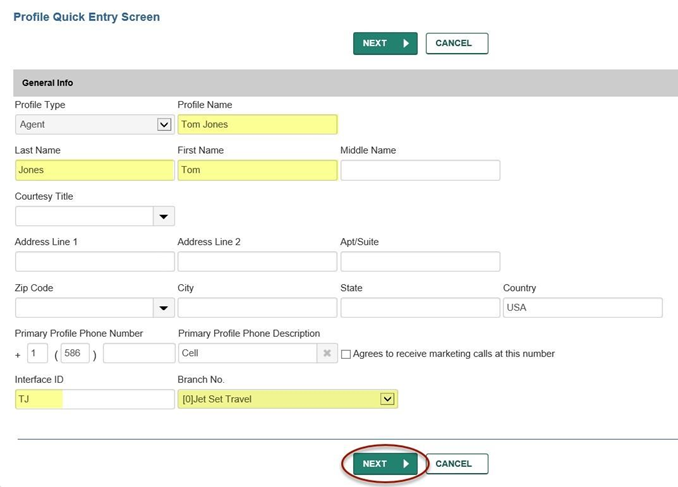Clear the Cell phone description with X icon
678x487 pixels.
pyautogui.click(x=327, y=353)
